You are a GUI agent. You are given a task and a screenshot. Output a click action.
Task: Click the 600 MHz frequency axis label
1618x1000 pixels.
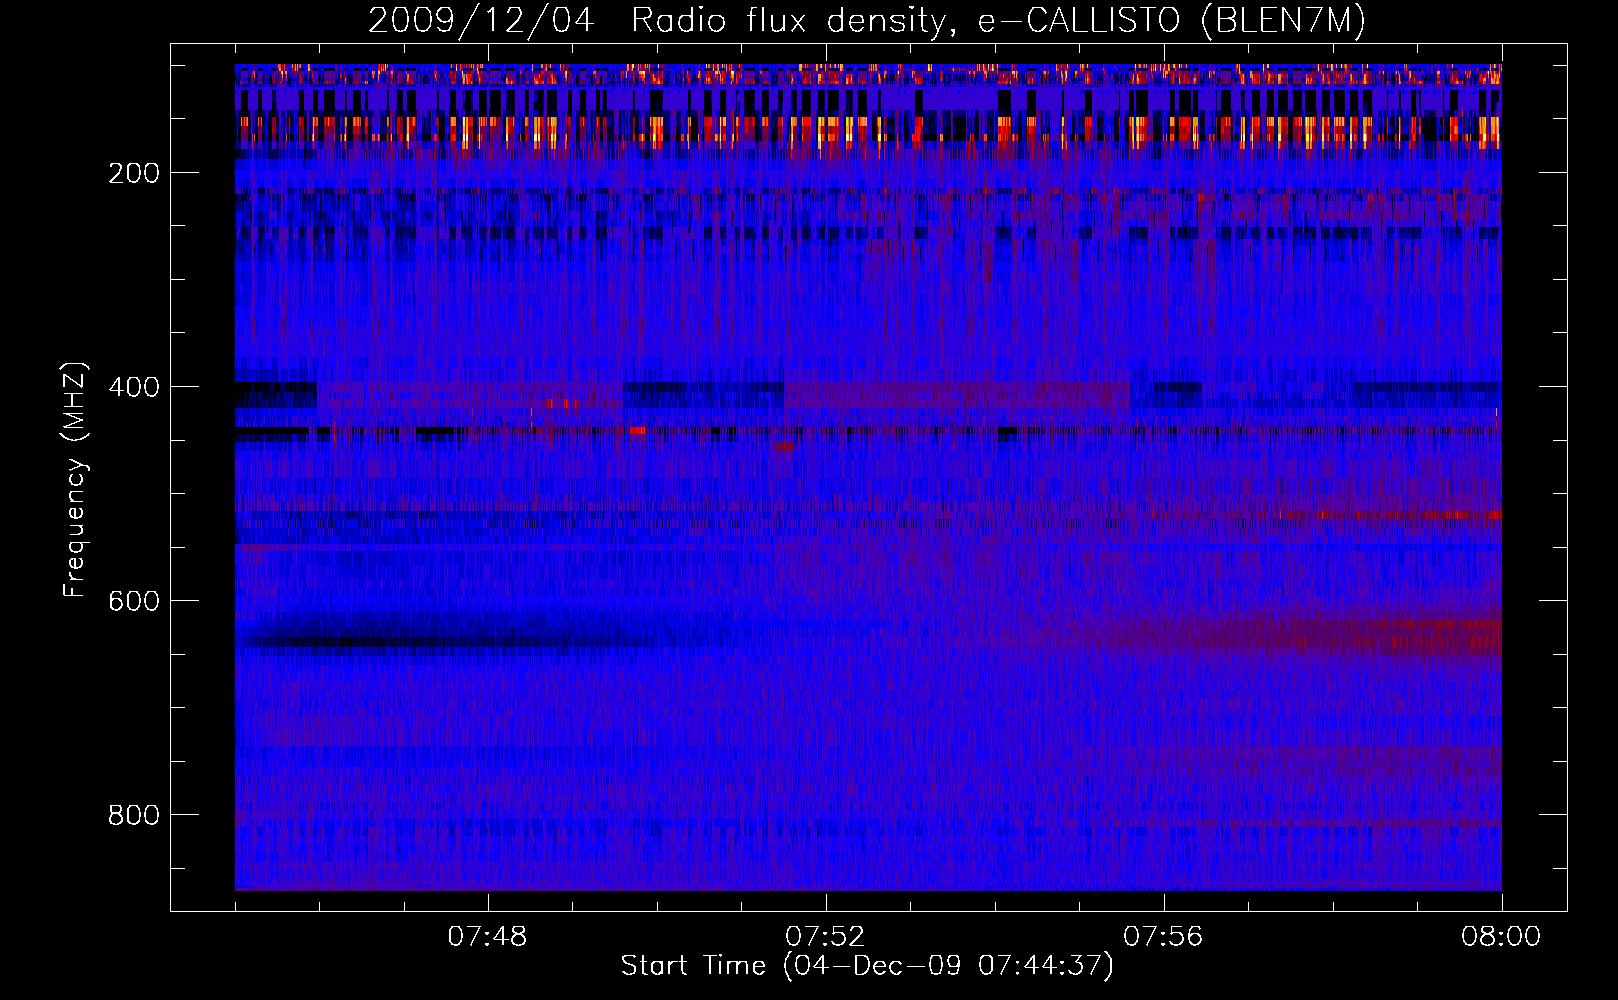pyautogui.click(x=134, y=601)
